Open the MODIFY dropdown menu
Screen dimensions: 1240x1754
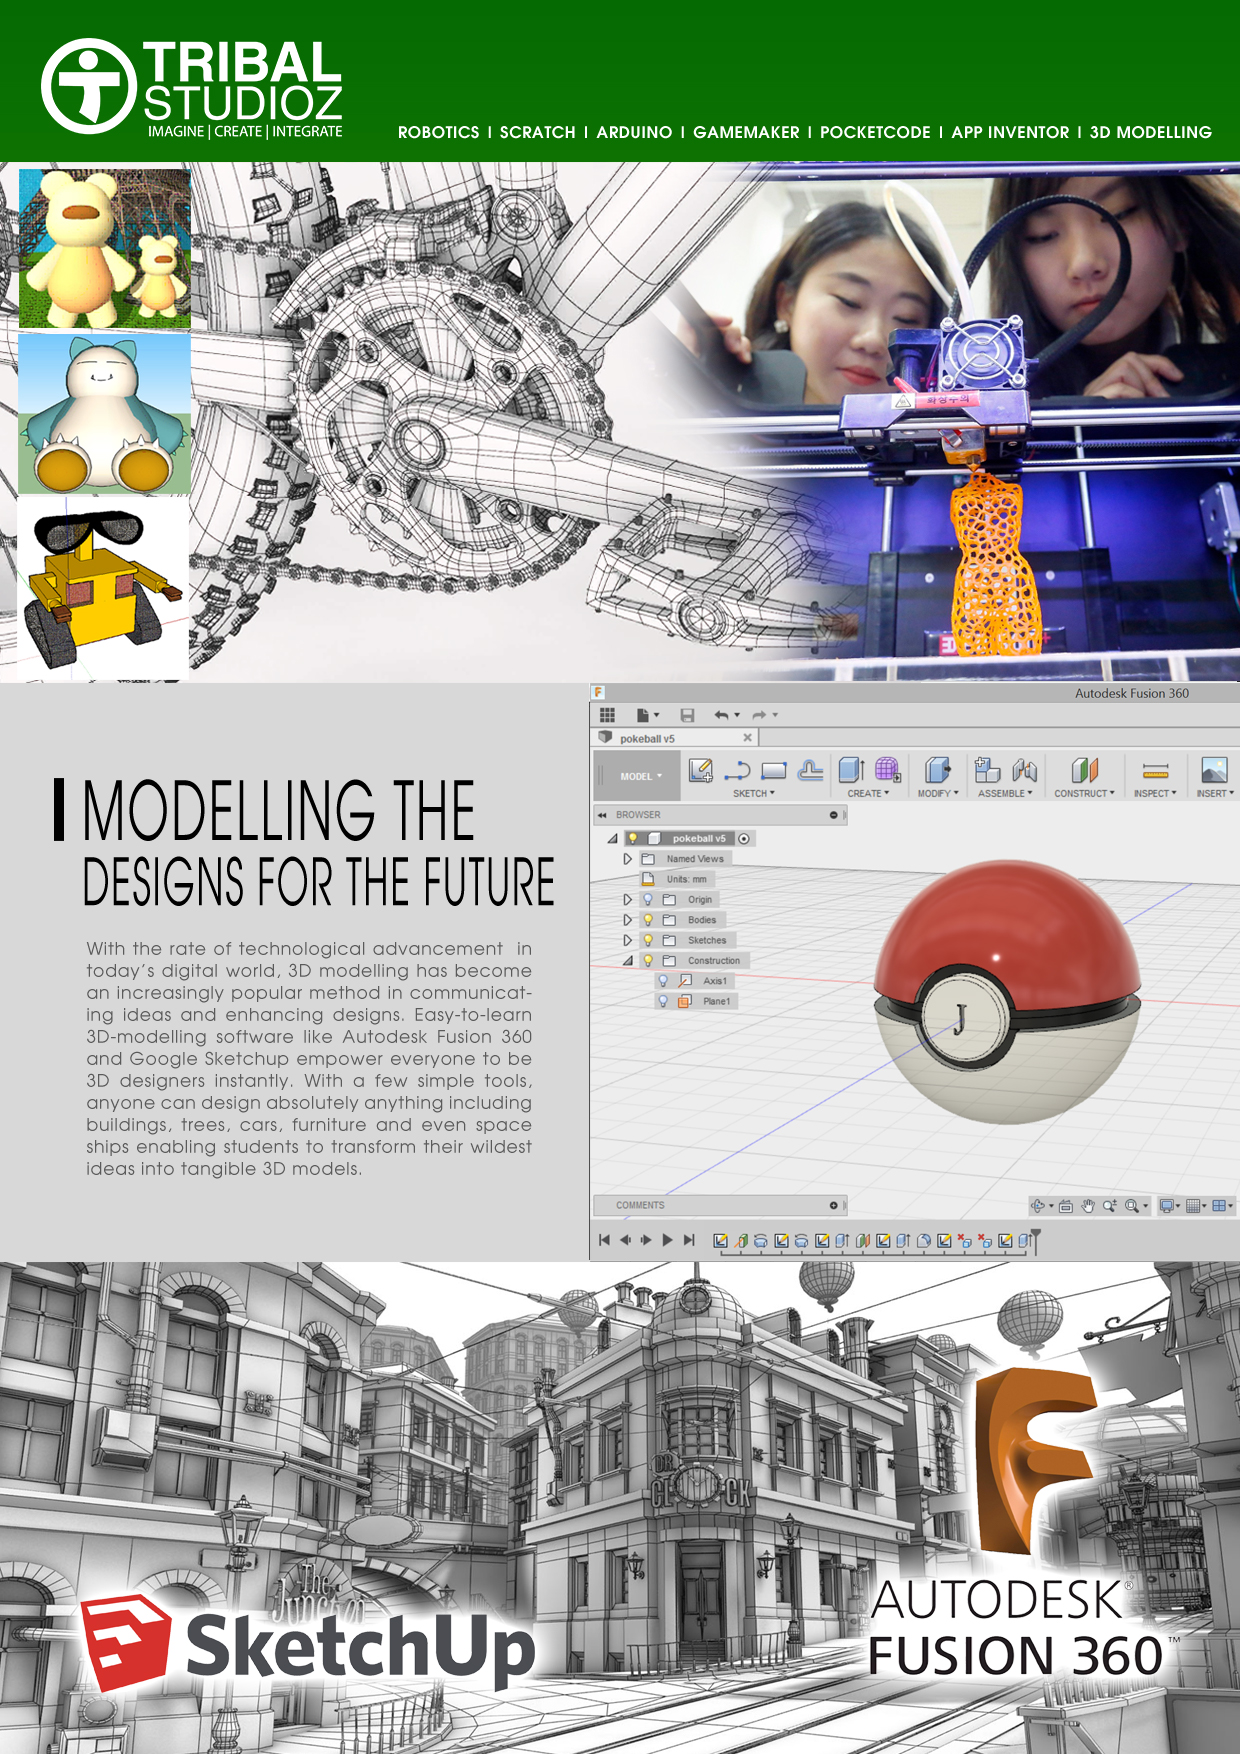(938, 794)
